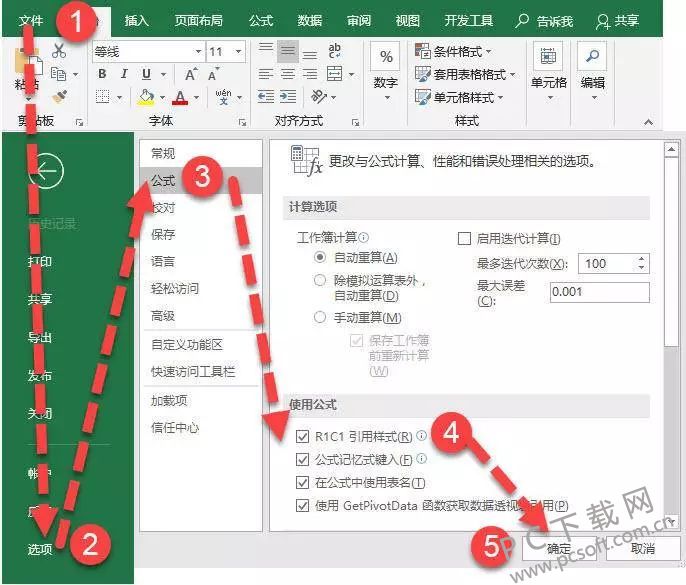Select 高级 in the options list
The image size is (686, 585).
click(x=162, y=315)
